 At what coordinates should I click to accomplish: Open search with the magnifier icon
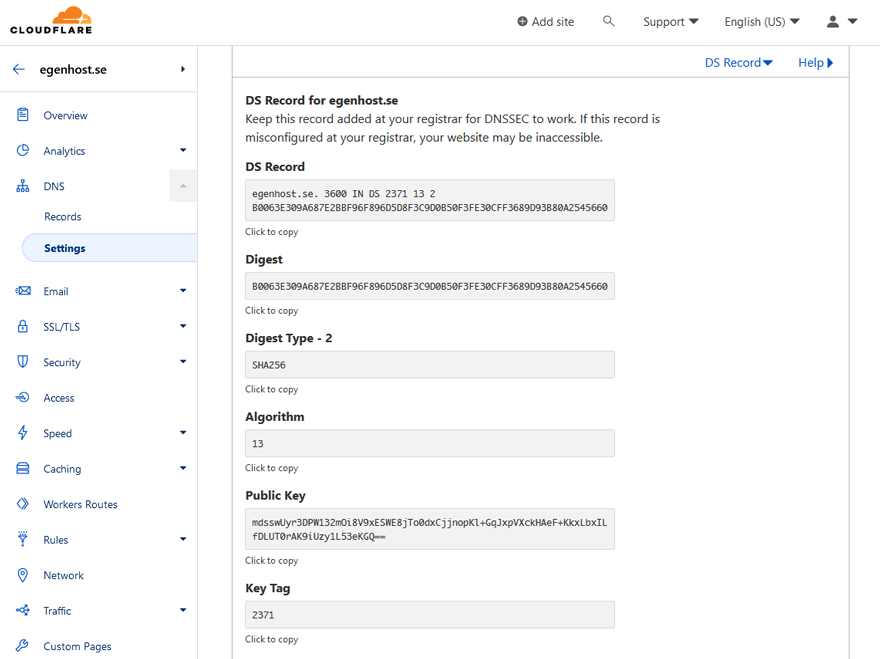point(608,21)
